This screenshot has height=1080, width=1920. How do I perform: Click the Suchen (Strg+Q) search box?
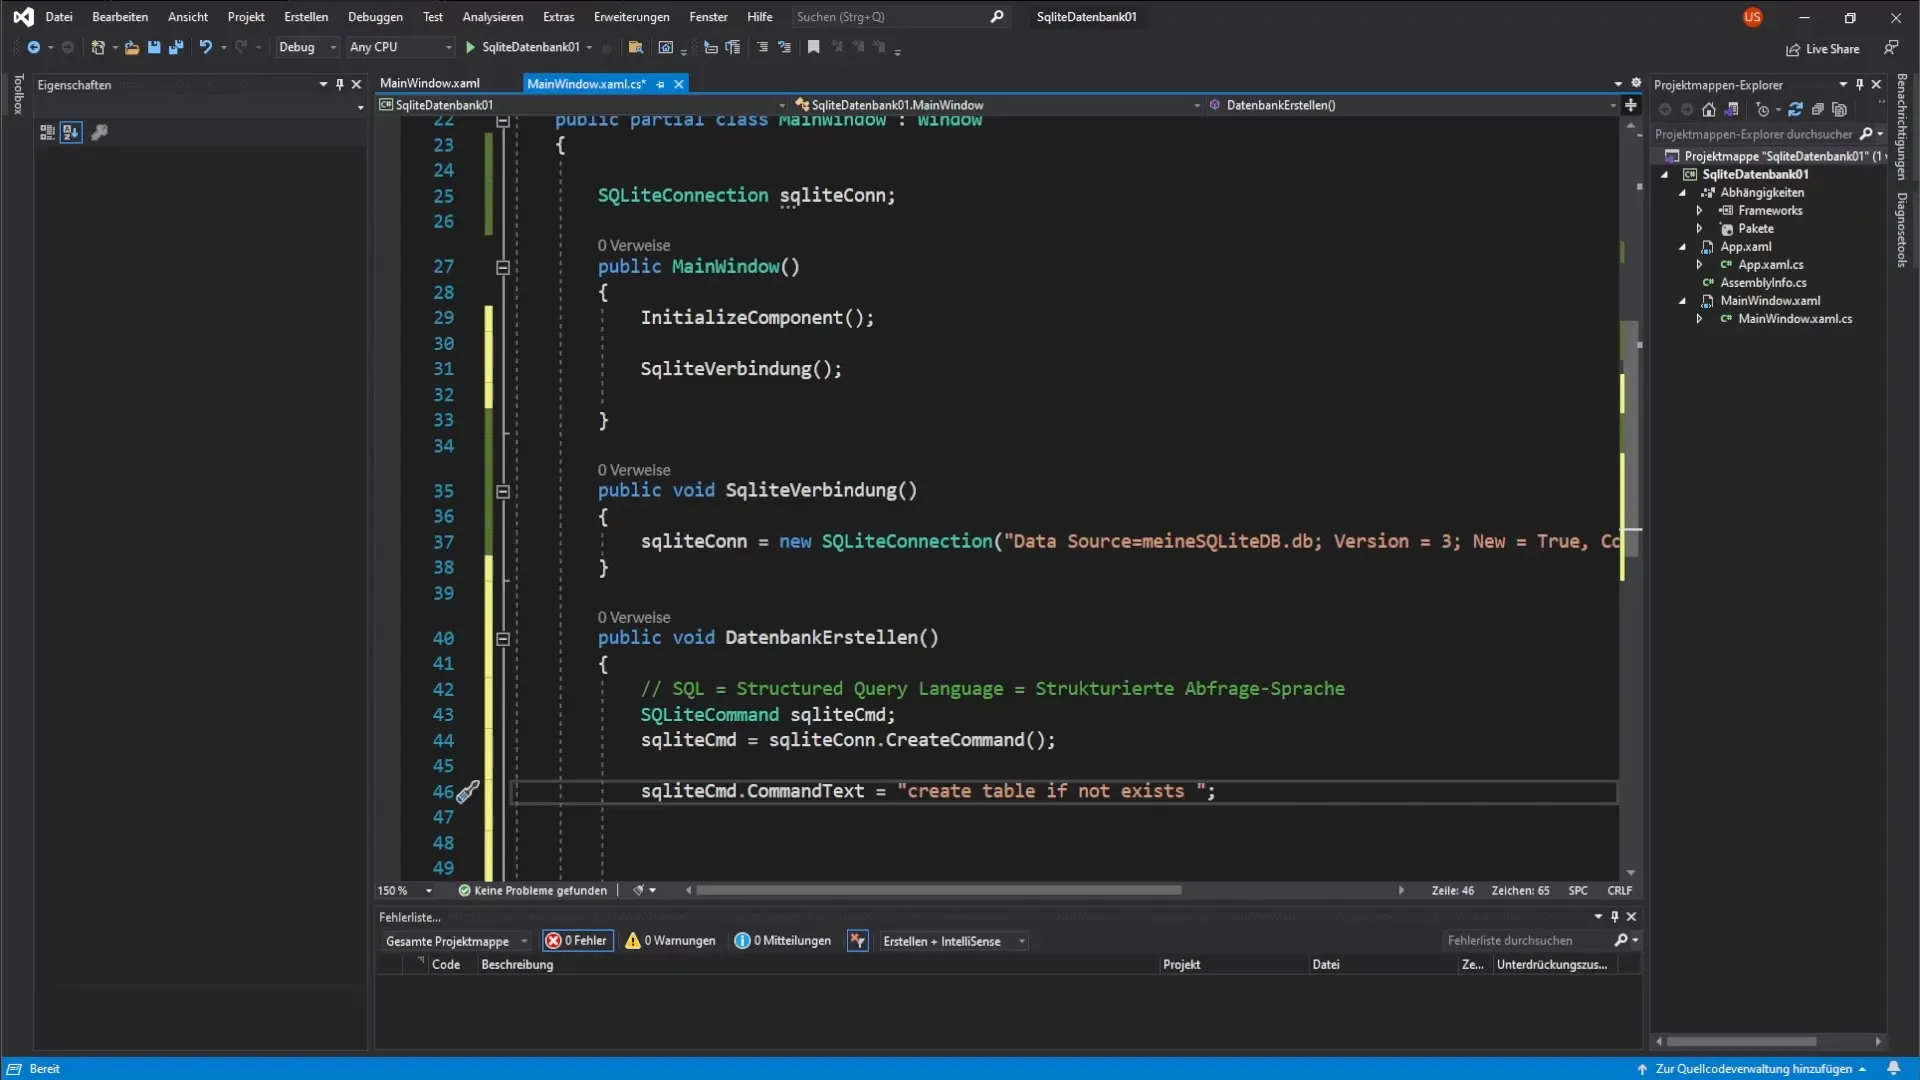(x=899, y=17)
